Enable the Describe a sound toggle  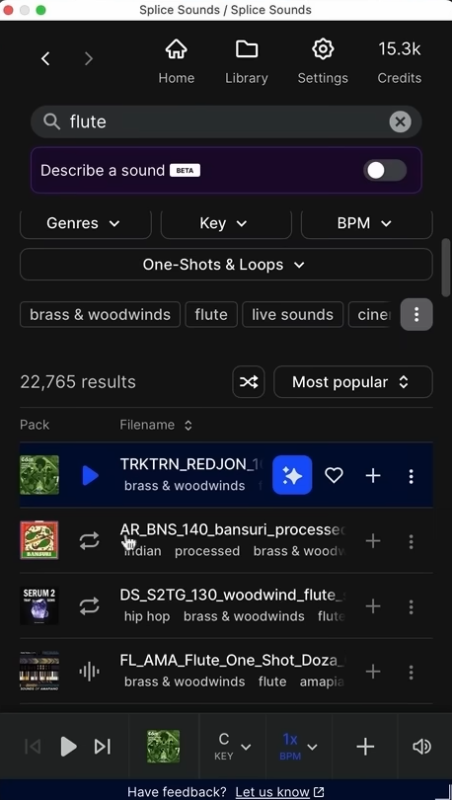pos(385,170)
